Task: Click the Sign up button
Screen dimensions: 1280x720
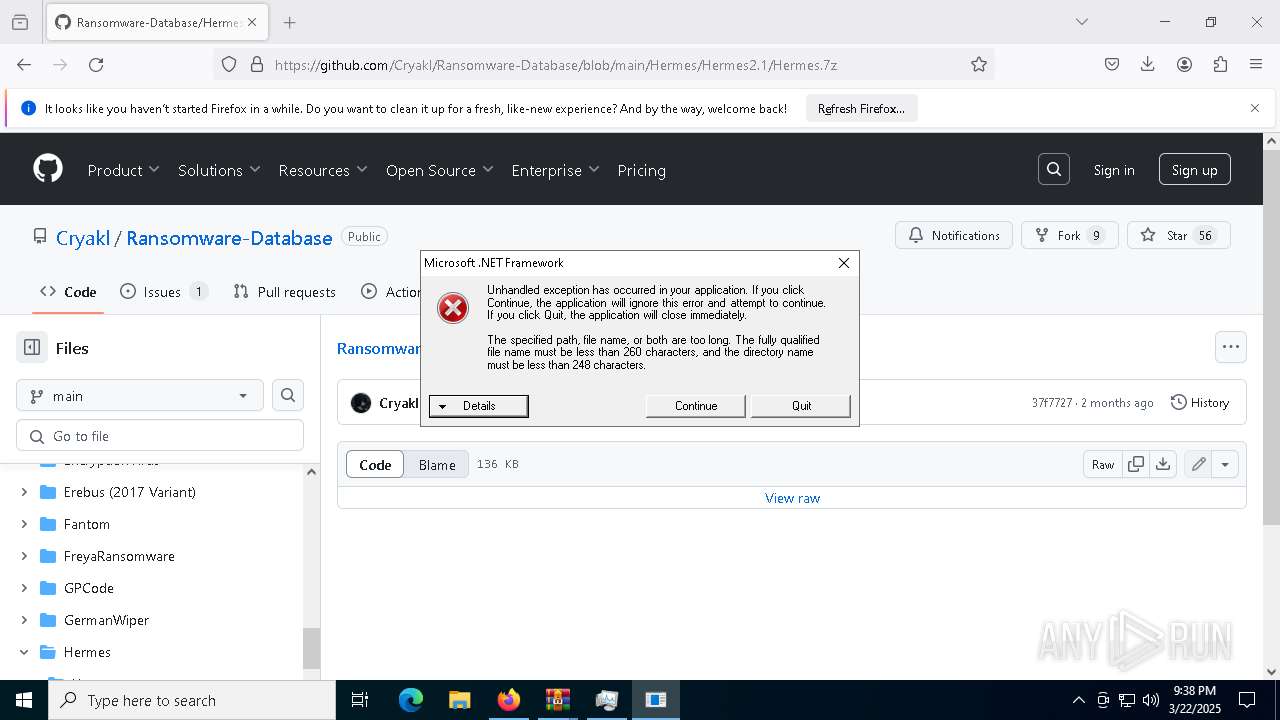Action: tap(1195, 170)
